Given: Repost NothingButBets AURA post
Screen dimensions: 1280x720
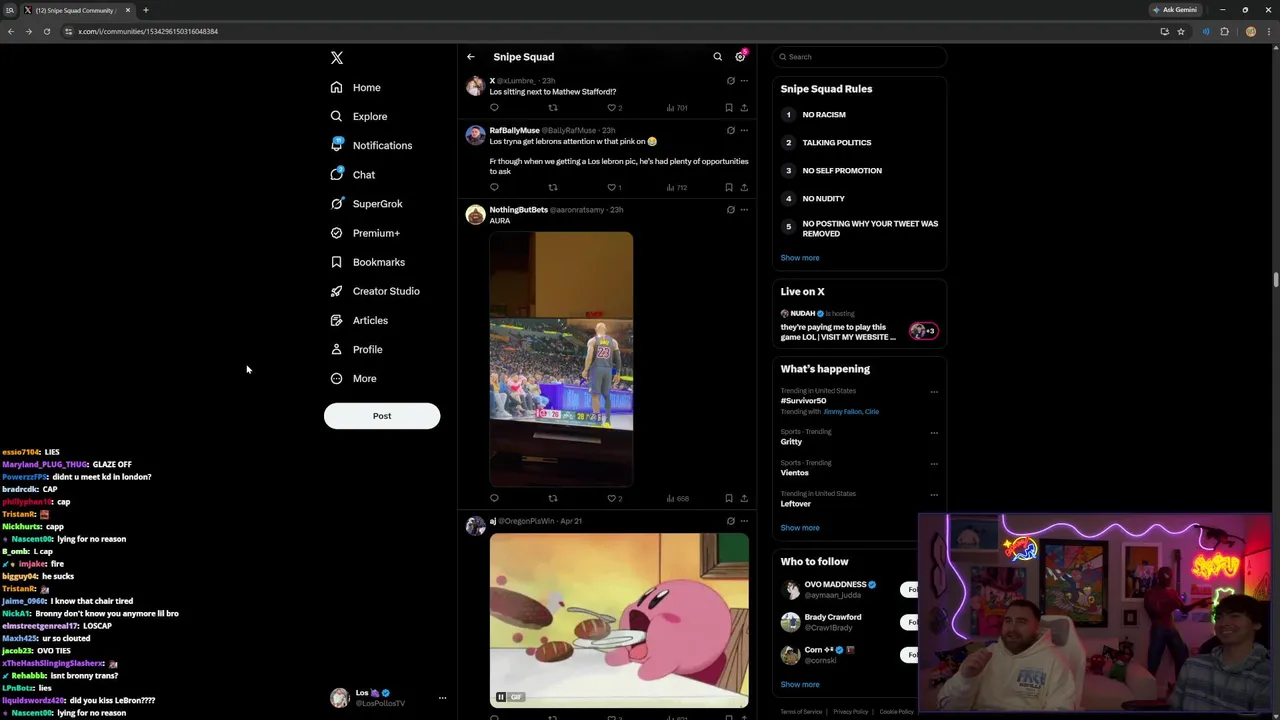Looking at the screenshot, I should point(553,498).
